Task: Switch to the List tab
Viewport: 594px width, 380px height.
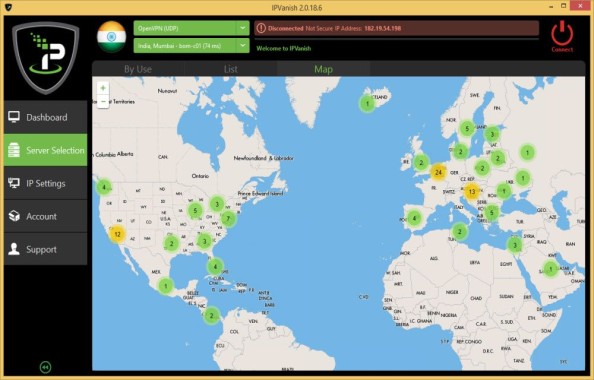Action: coord(231,69)
